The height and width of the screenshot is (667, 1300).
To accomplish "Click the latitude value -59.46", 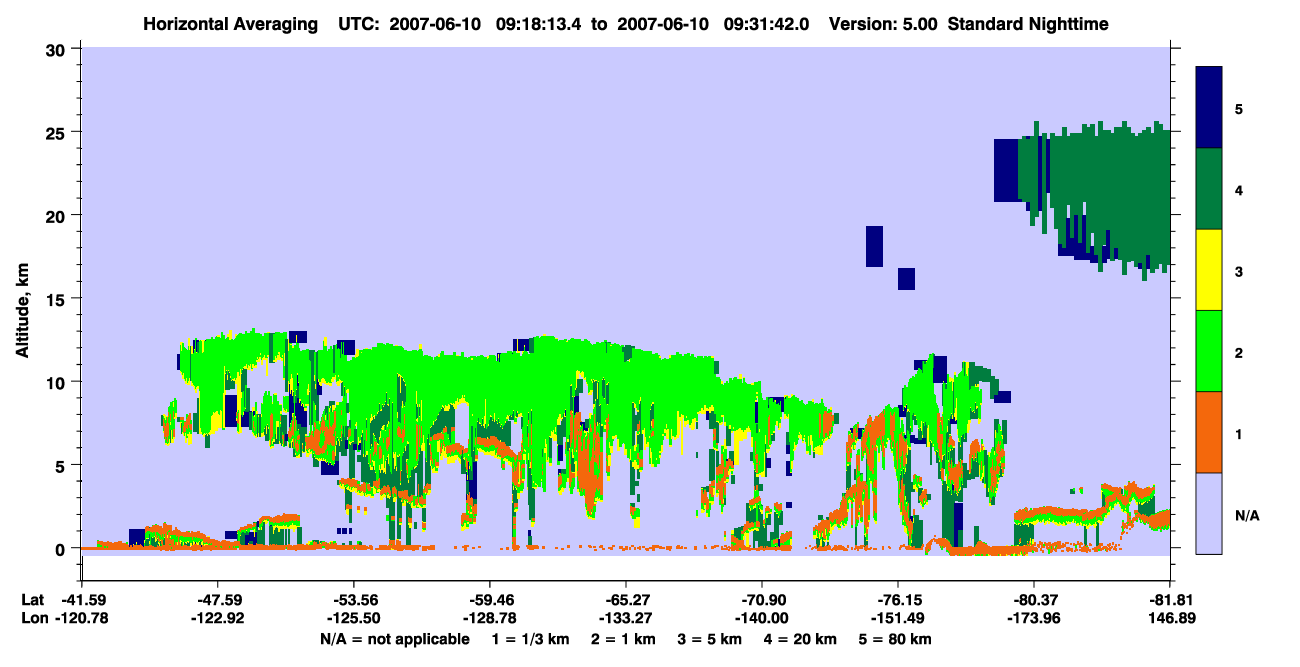I will tap(489, 600).
